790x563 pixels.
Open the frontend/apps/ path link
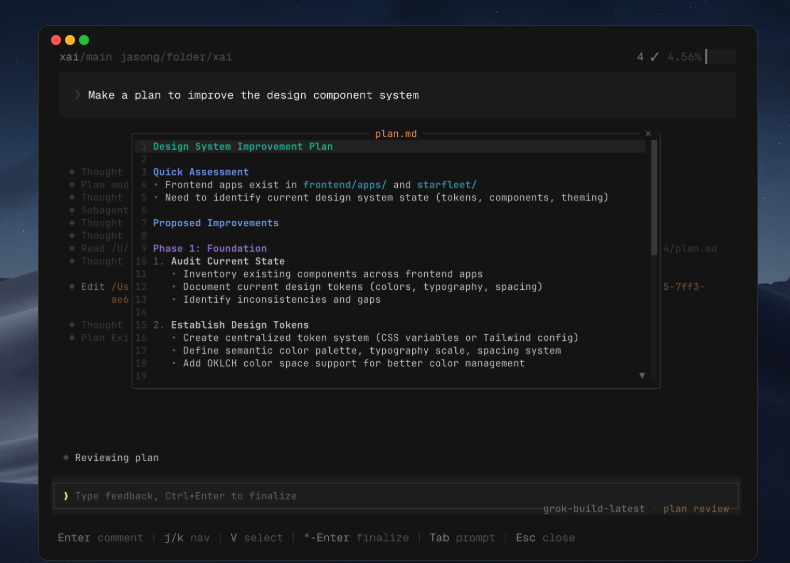tap(345, 184)
